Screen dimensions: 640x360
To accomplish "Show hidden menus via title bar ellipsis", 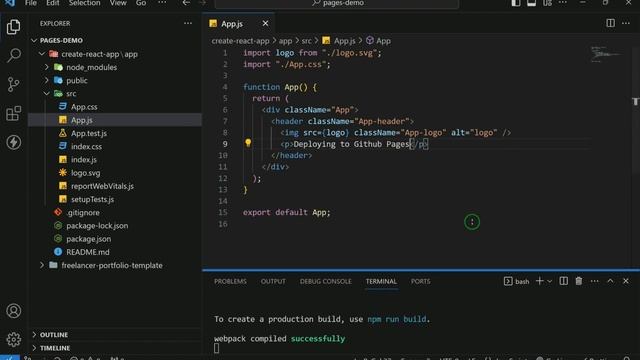I will coord(162,3).
